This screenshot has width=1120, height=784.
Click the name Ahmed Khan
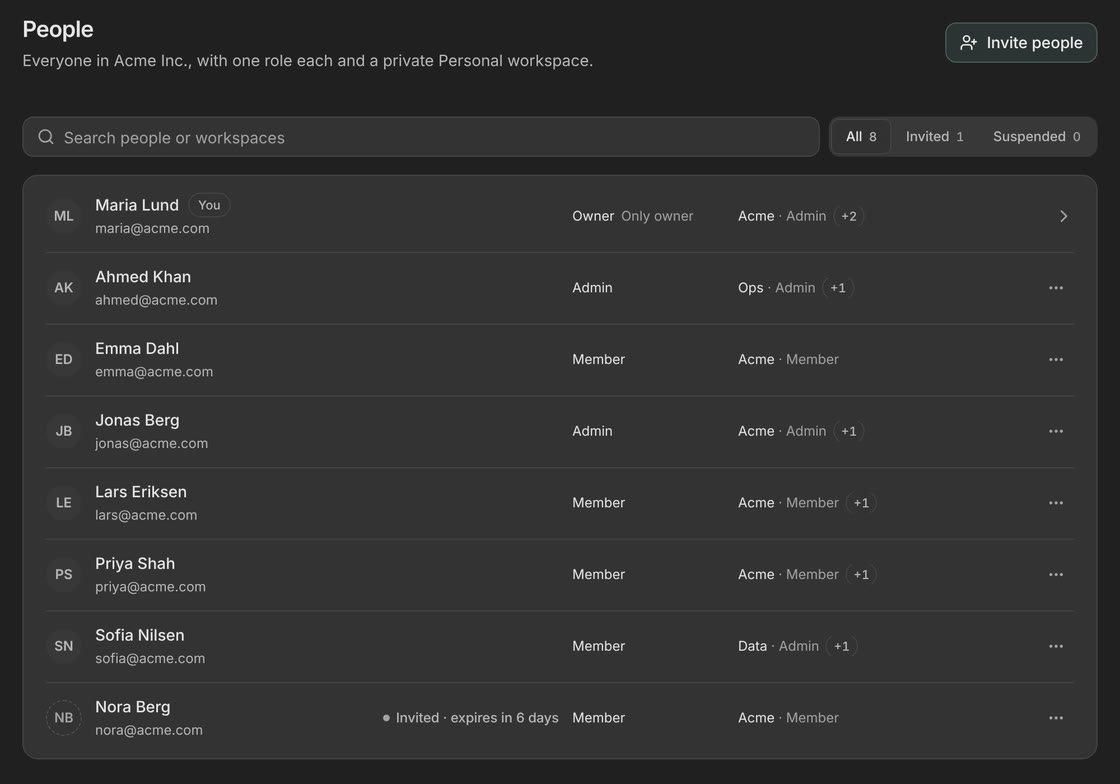pos(143,276)
